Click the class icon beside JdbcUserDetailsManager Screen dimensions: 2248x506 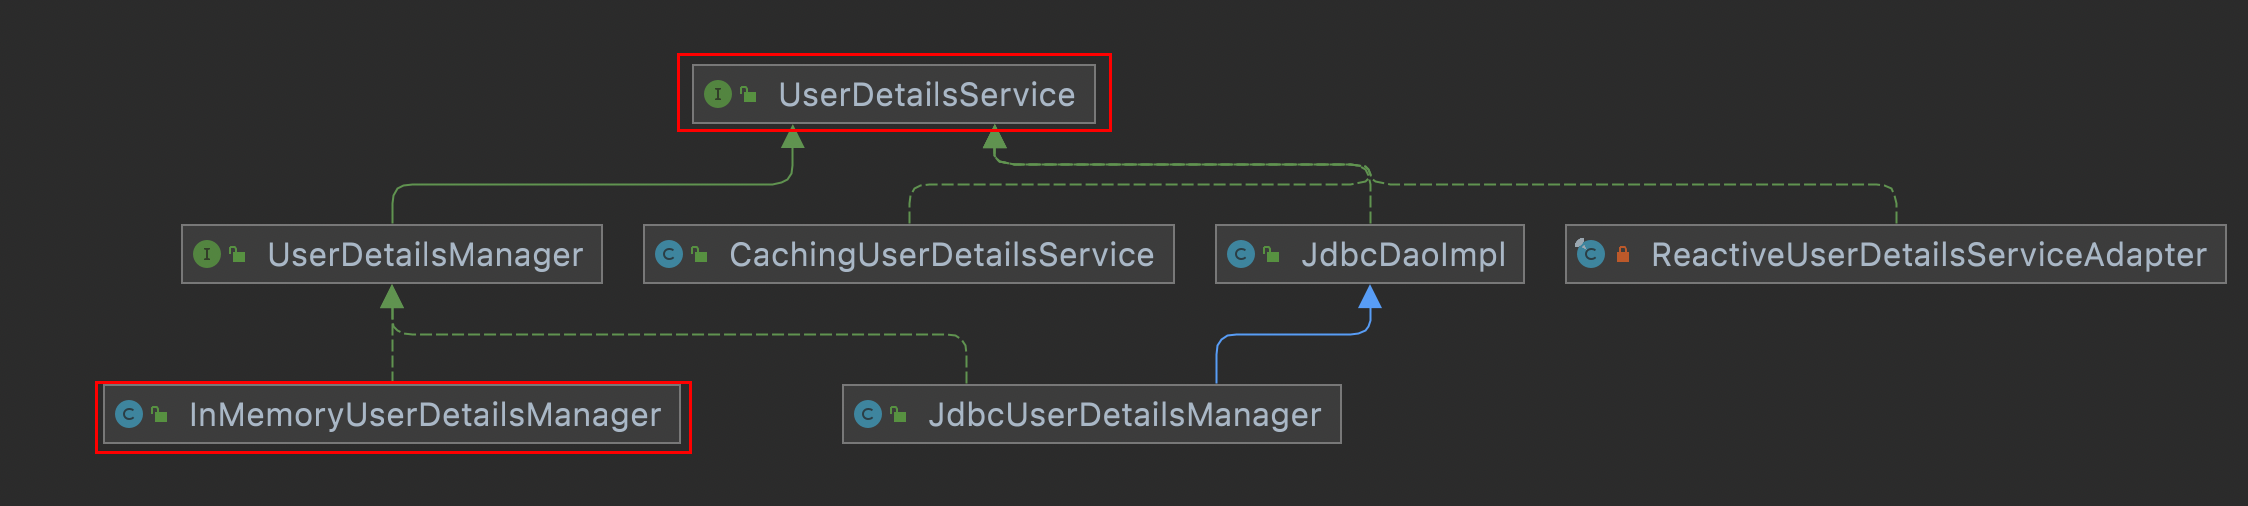click(x=868, y=414)
